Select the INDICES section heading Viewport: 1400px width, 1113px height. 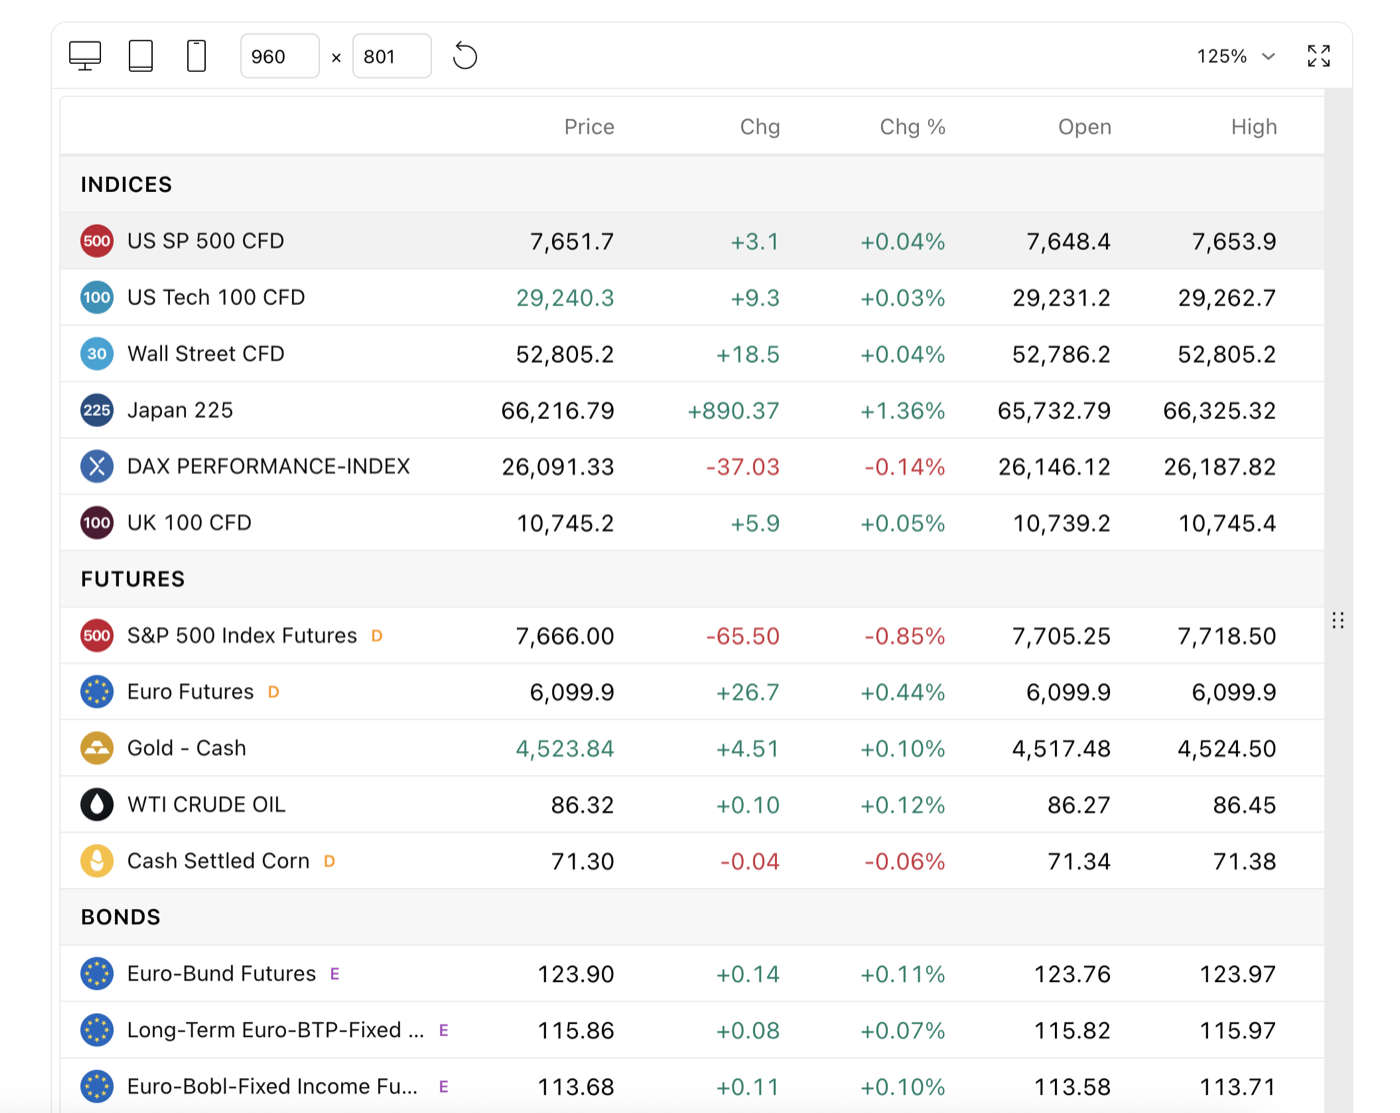pos(127,185)
